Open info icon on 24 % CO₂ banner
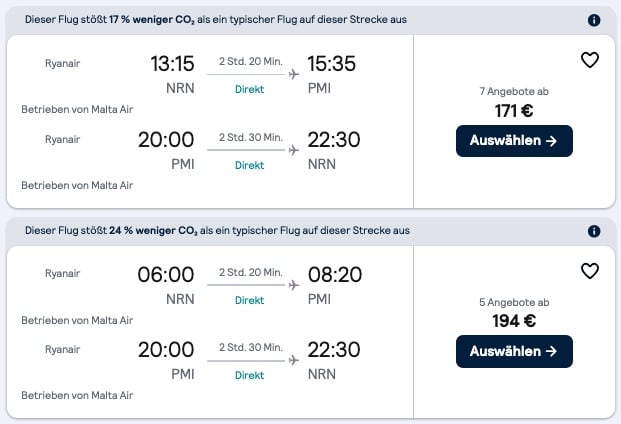This screenshot has width=621, height=424. coord(594,231)
